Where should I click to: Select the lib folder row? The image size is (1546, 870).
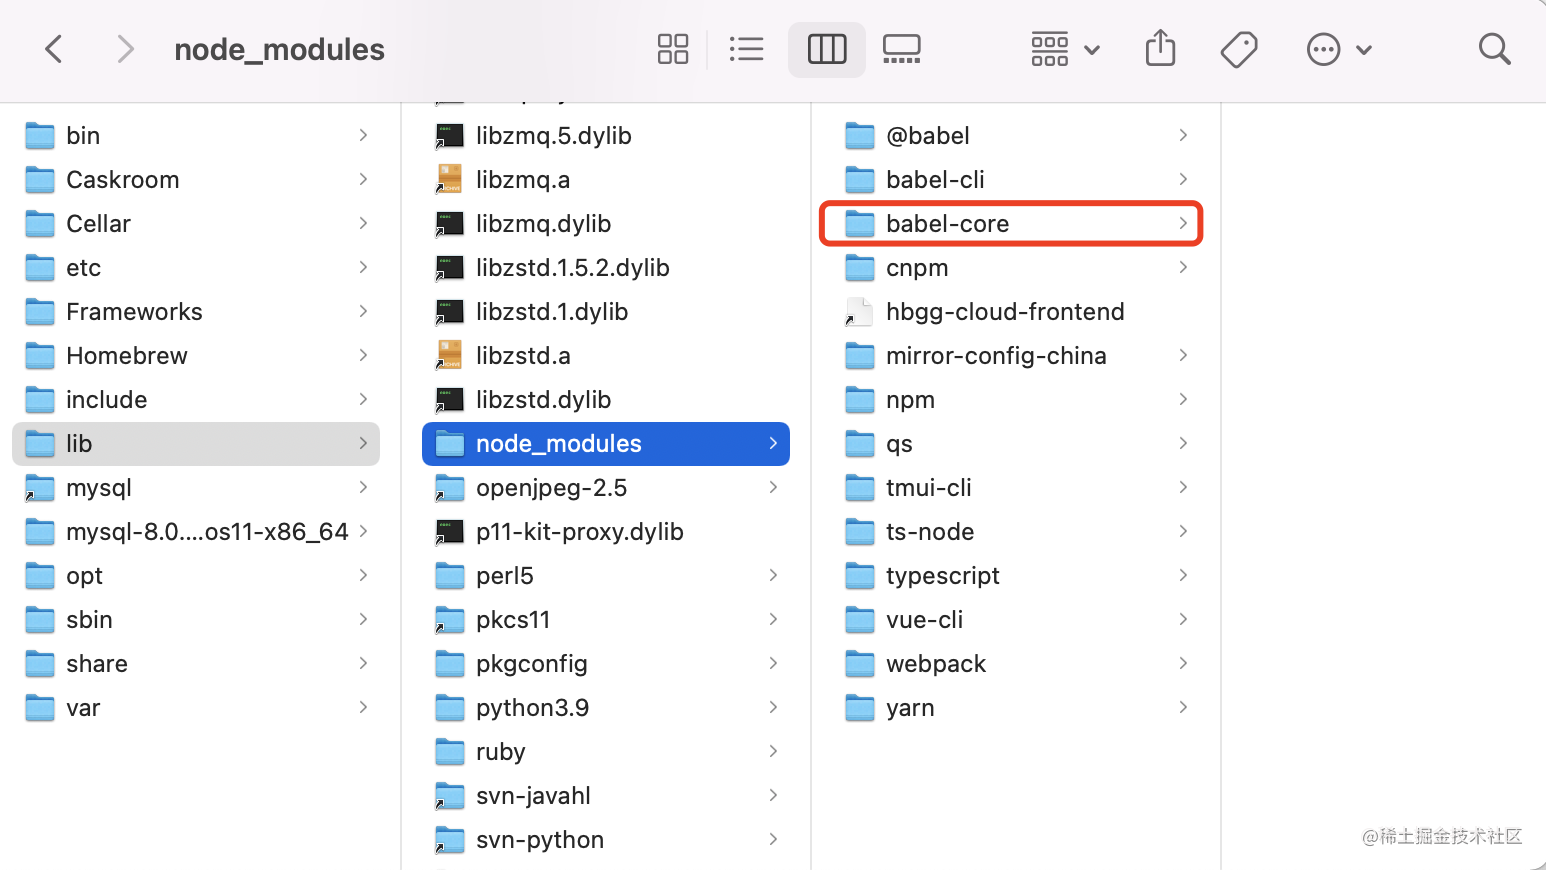click(196, 443)
